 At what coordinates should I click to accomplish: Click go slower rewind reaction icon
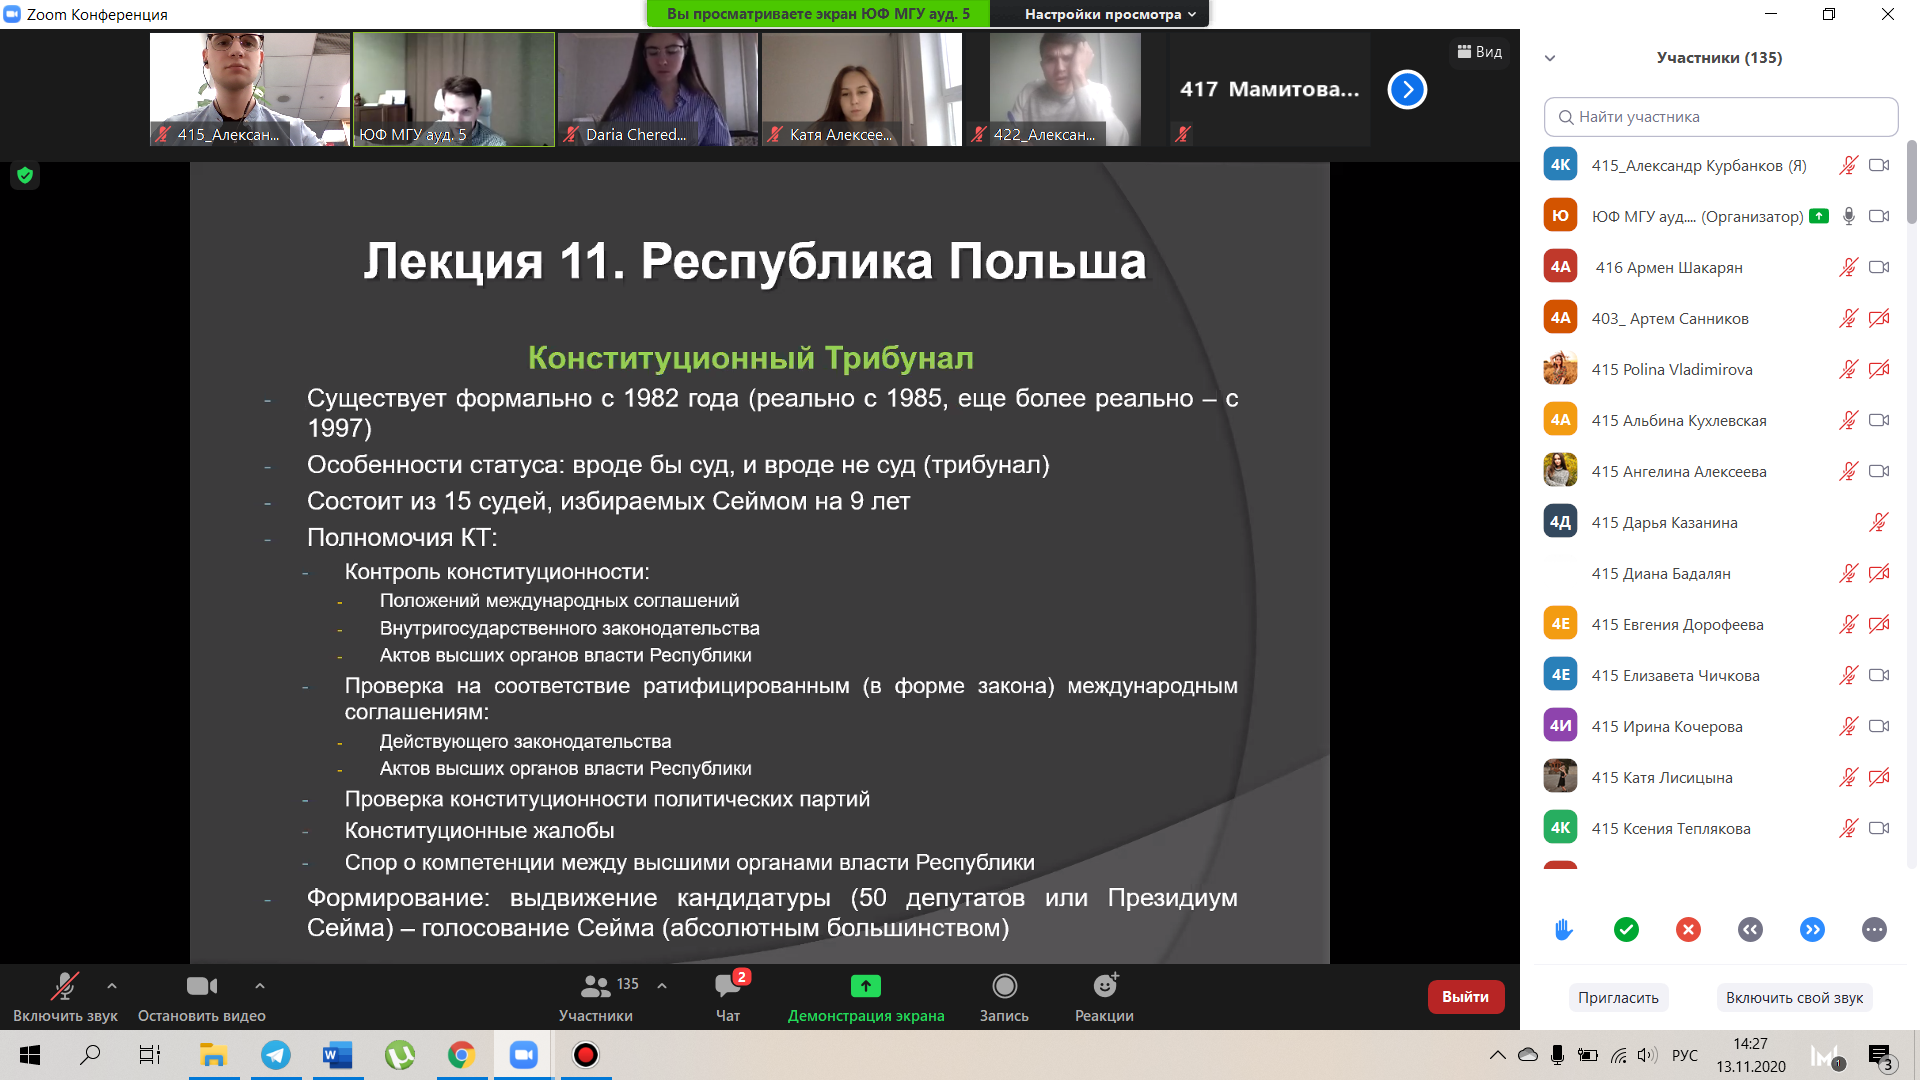1750,930
